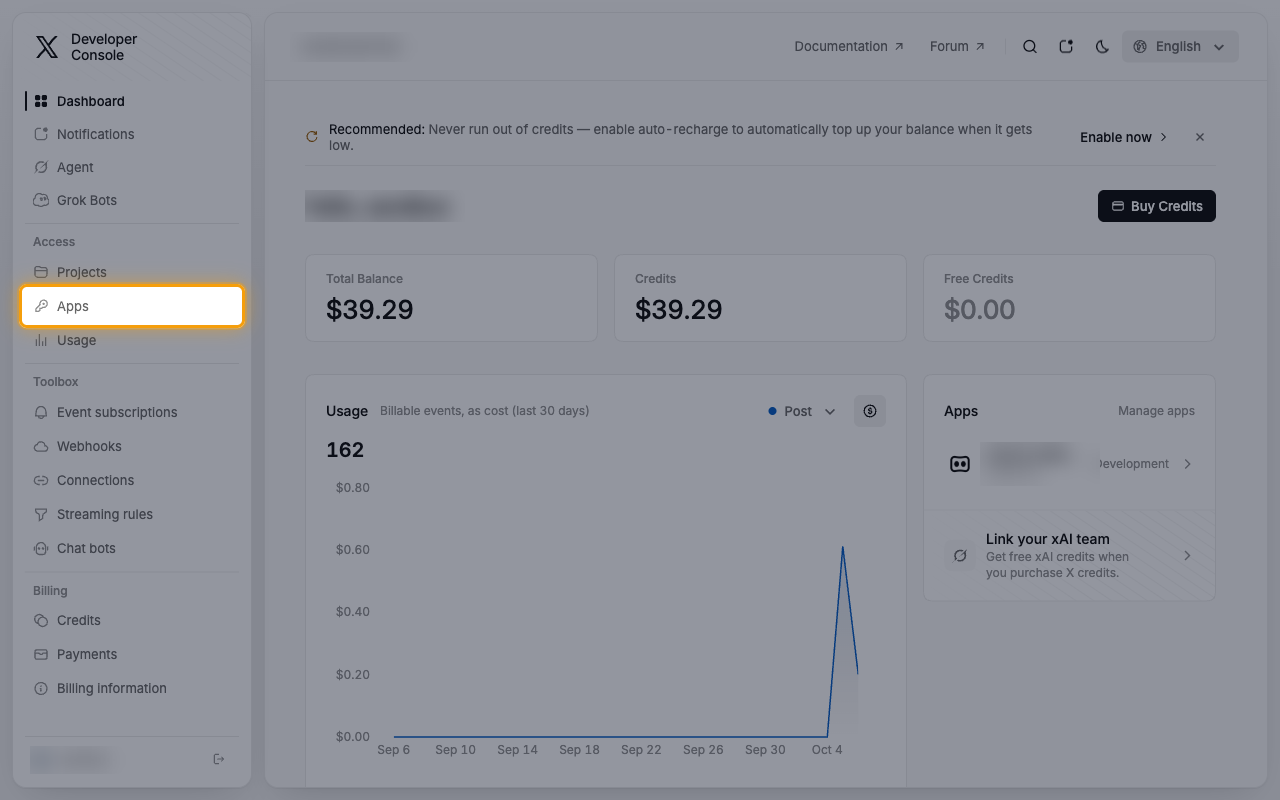Open Usage under Access
This screenshot has width=1280, height=800.
[x=132, y=340]
